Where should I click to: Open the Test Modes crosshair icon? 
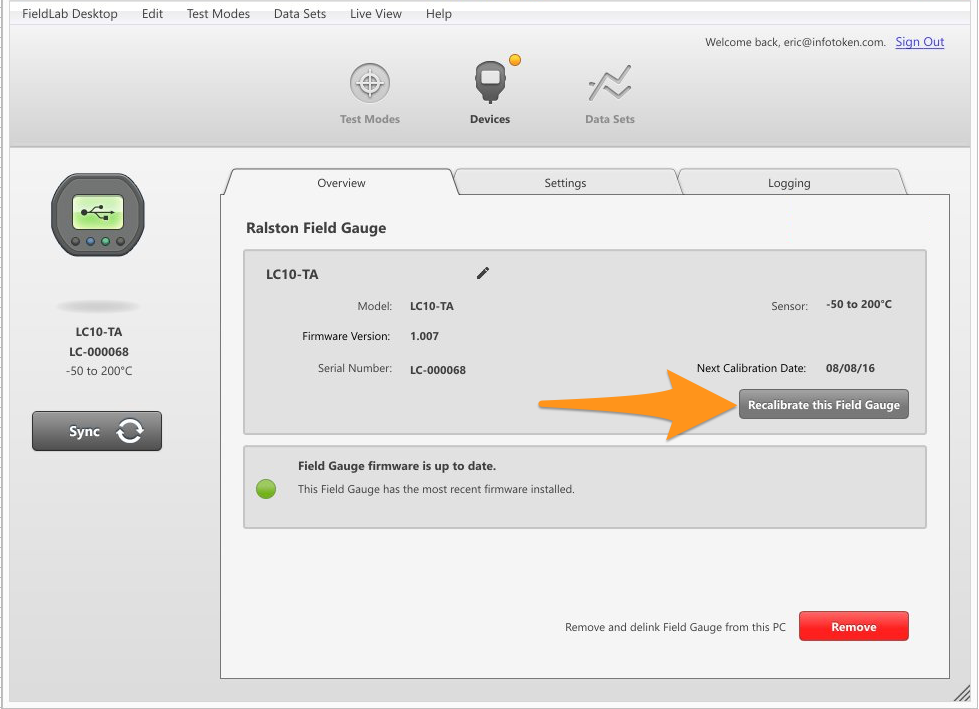[370, 83]
